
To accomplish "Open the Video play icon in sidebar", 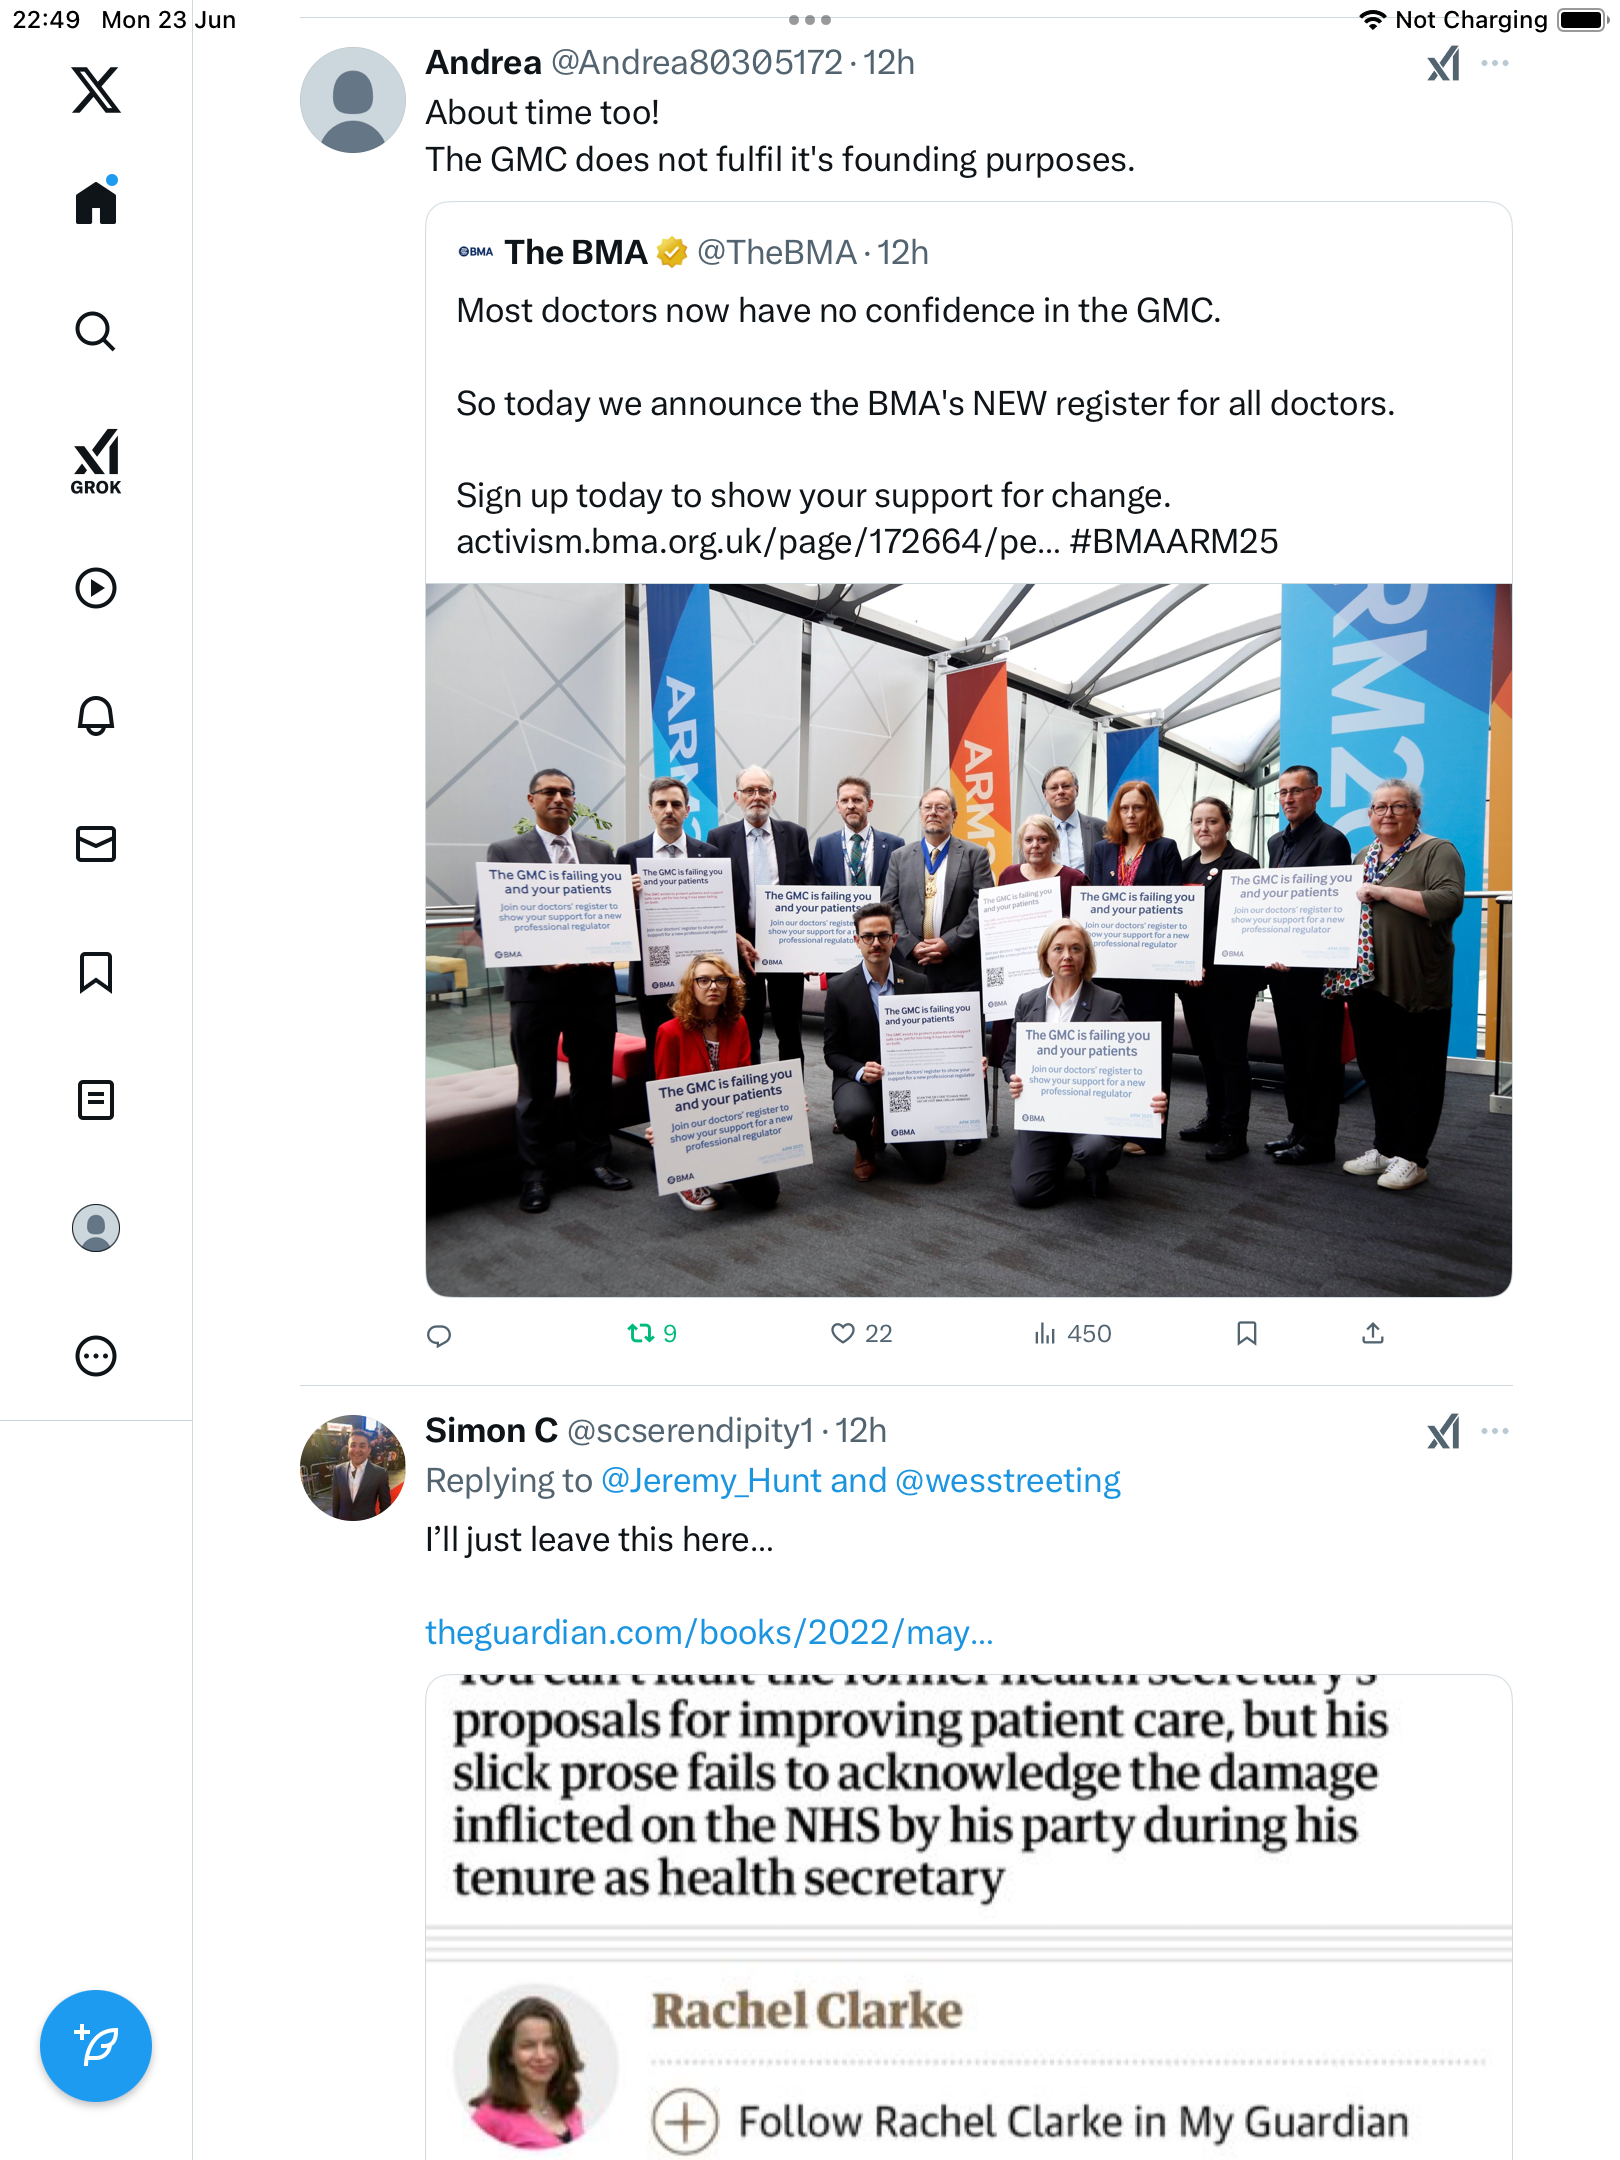I will point(96,588).
